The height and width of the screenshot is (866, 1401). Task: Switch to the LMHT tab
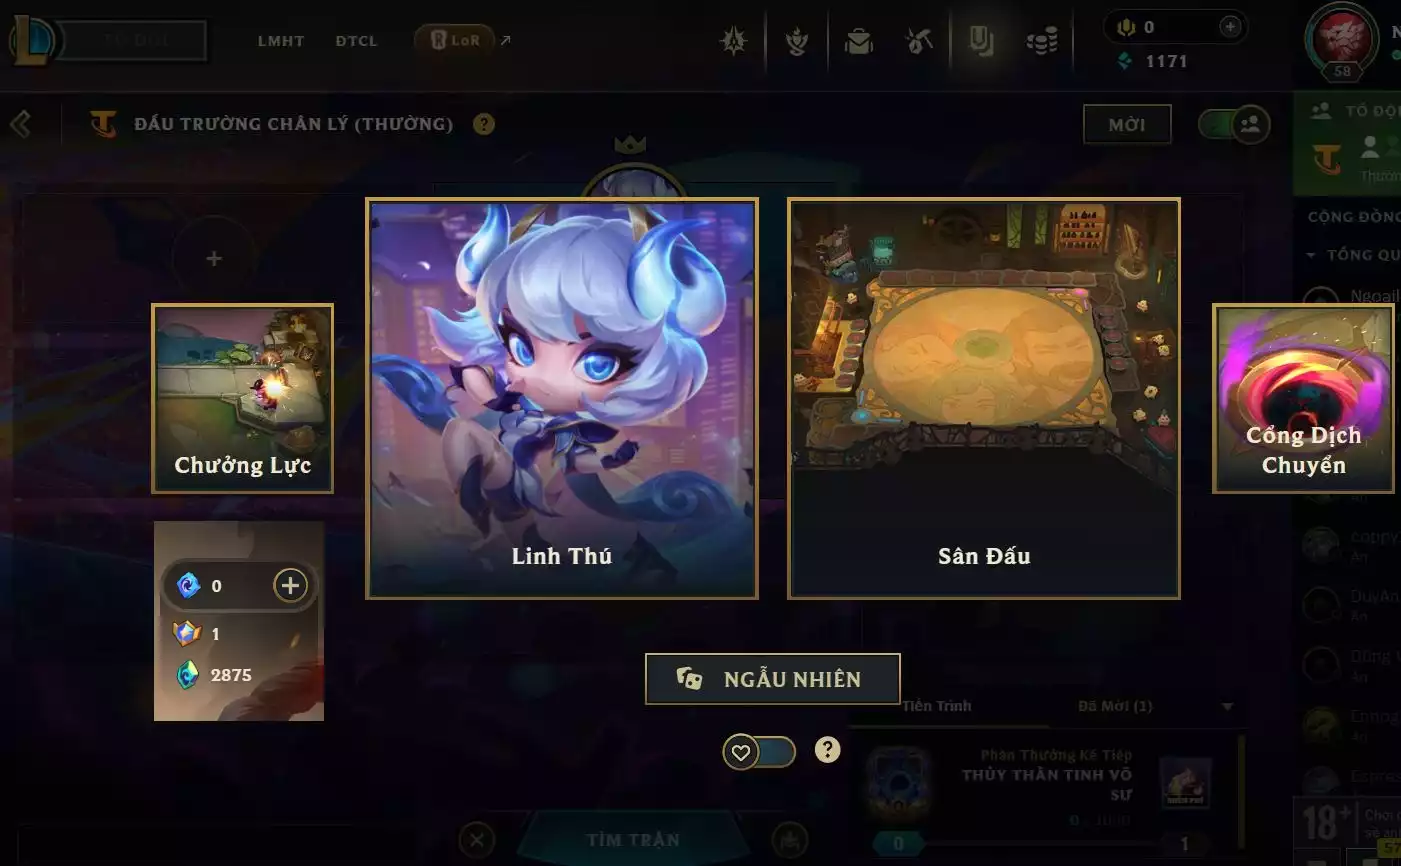[x=280, y=41]
